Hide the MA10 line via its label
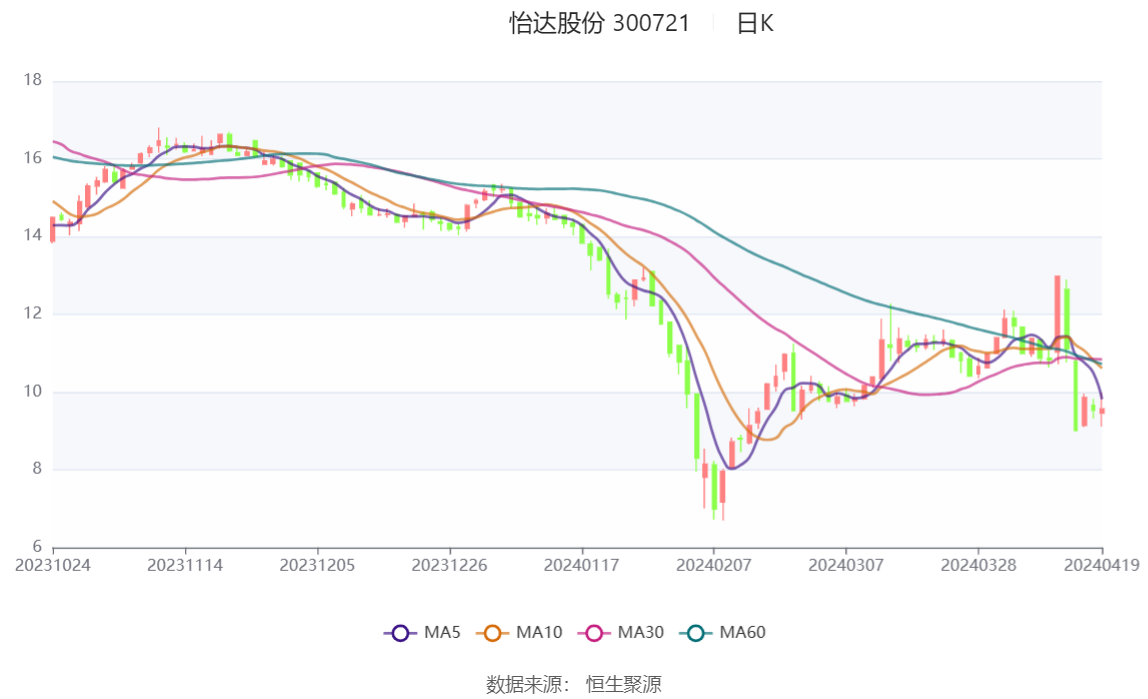Viewport: 1148px width, 699px height. pos(539,633)
